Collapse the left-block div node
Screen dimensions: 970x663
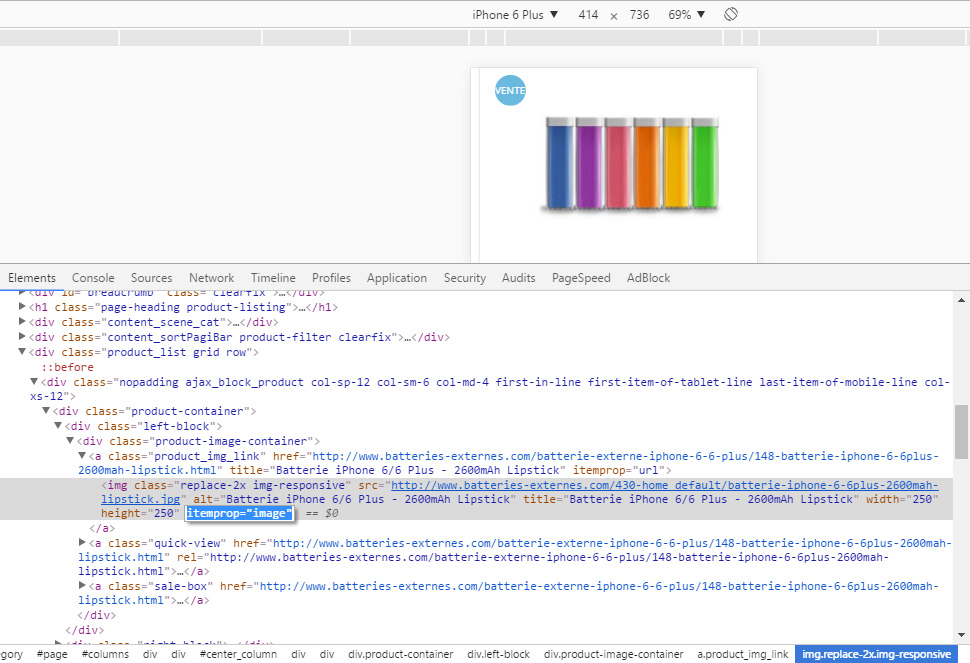coord(58,426)
